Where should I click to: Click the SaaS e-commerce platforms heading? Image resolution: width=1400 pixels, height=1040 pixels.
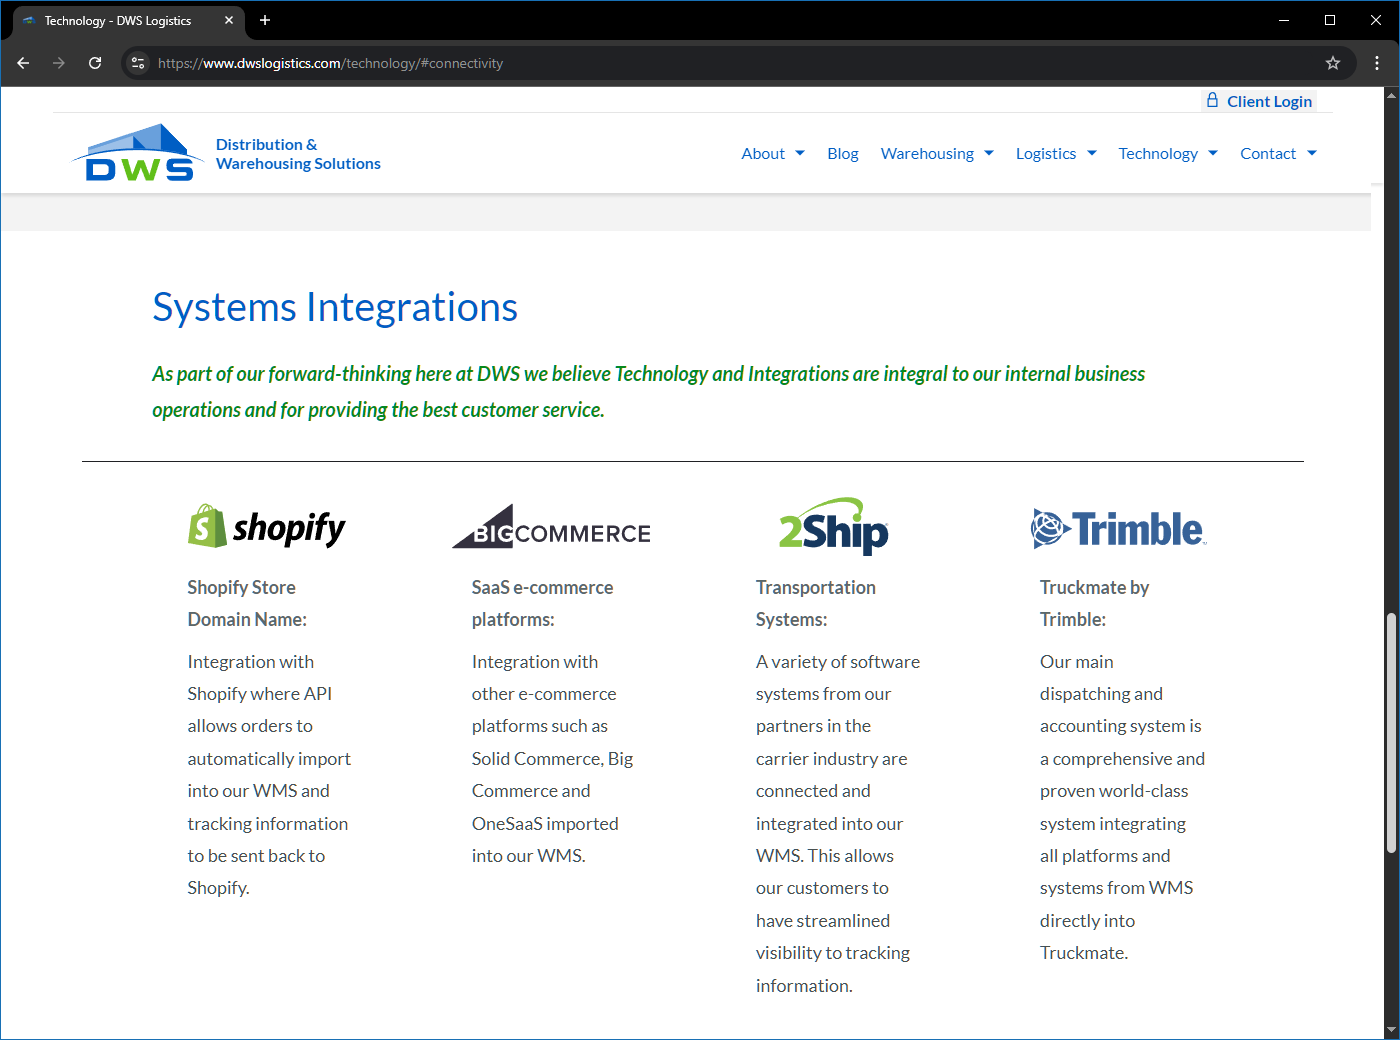point(543,603)
